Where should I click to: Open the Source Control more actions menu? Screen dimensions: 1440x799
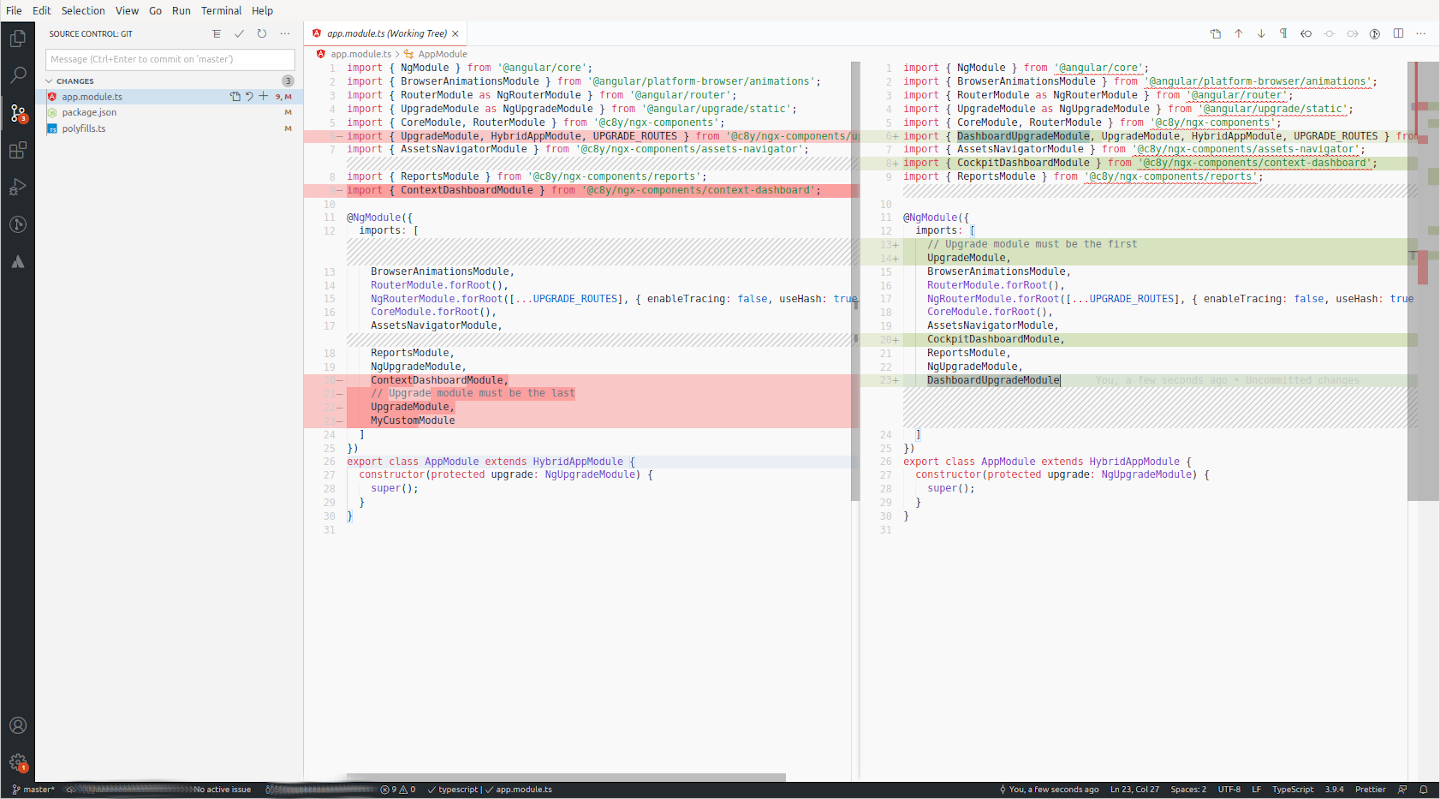click(x=285, y=33)
